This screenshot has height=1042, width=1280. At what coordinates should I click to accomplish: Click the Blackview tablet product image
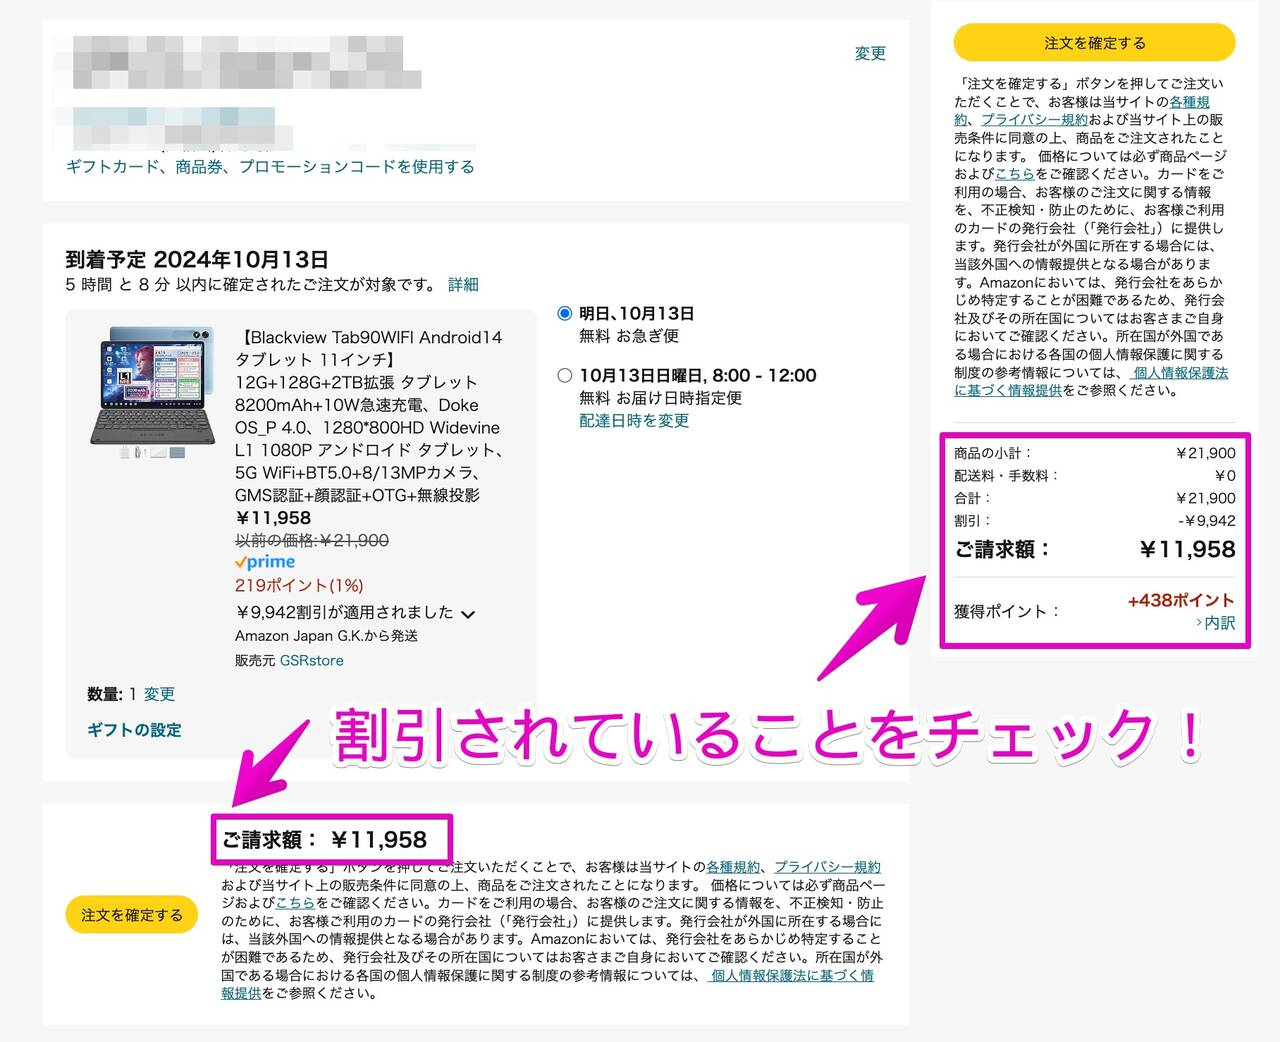151,392
